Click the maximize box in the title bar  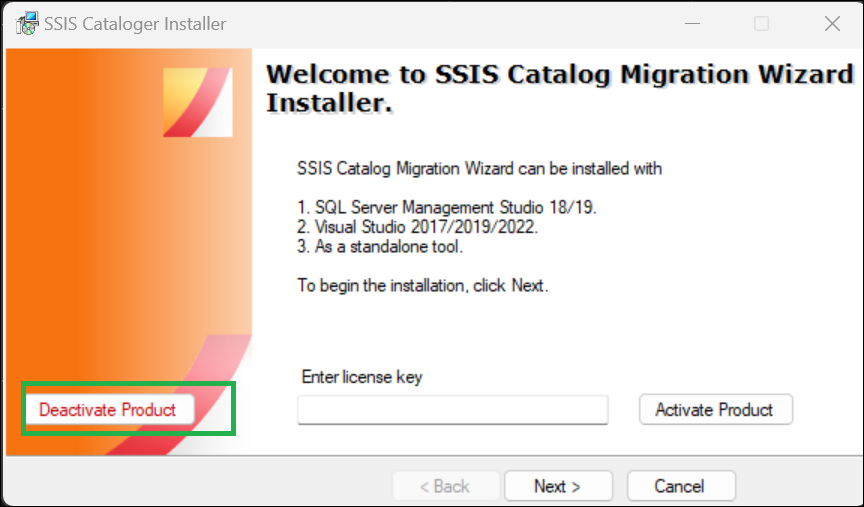coord(762,24)
